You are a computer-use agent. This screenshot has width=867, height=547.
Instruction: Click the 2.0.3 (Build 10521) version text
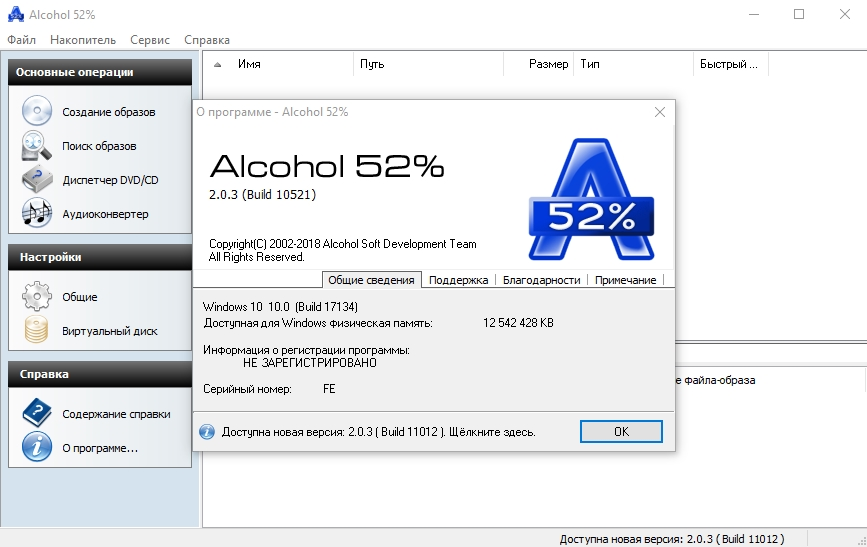coord(263,195)
